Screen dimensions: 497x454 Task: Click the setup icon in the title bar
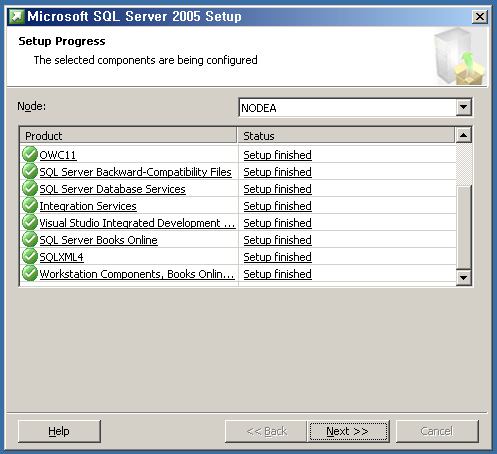[x=16, y=16]
